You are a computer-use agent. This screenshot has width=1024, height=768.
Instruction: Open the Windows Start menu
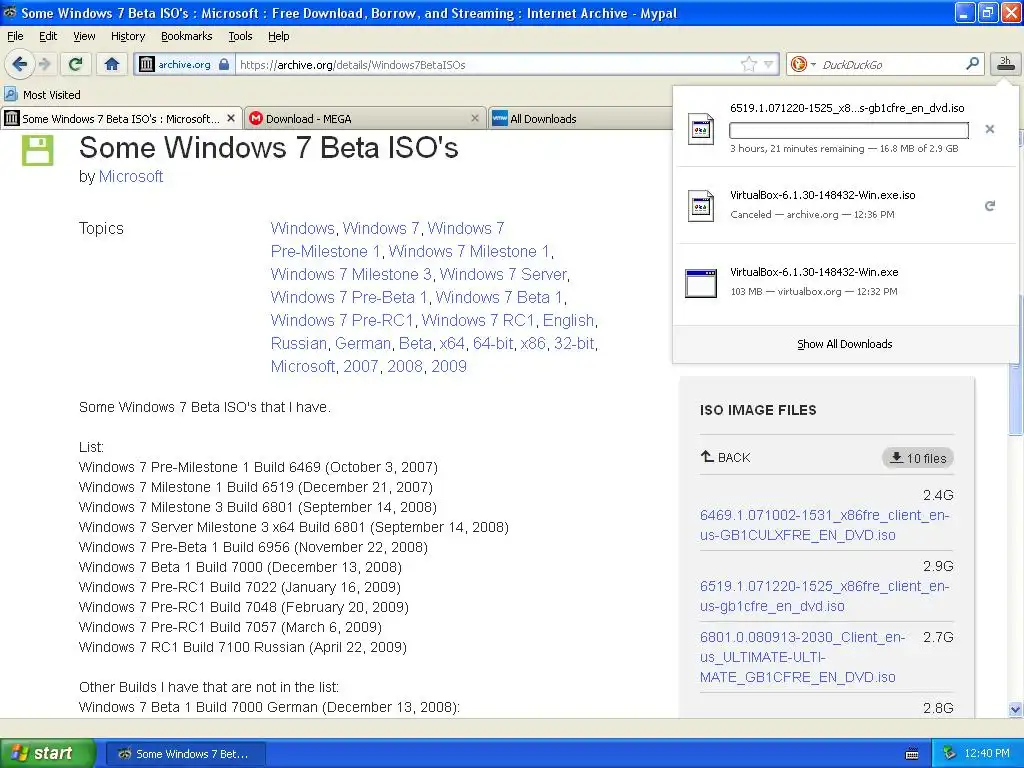[47, 753]
